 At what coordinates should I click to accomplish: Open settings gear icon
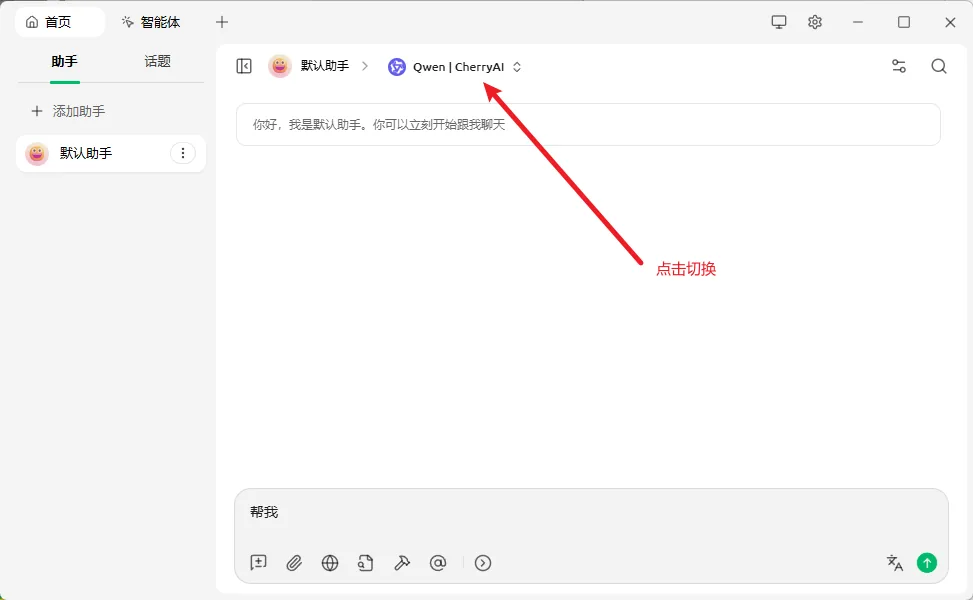(815, 22)
